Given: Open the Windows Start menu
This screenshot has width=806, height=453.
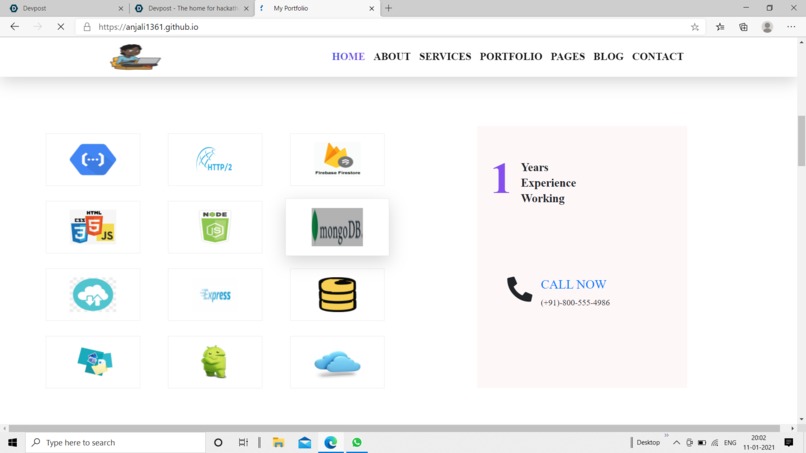Looking at the screenshot, I should [12, 442].
